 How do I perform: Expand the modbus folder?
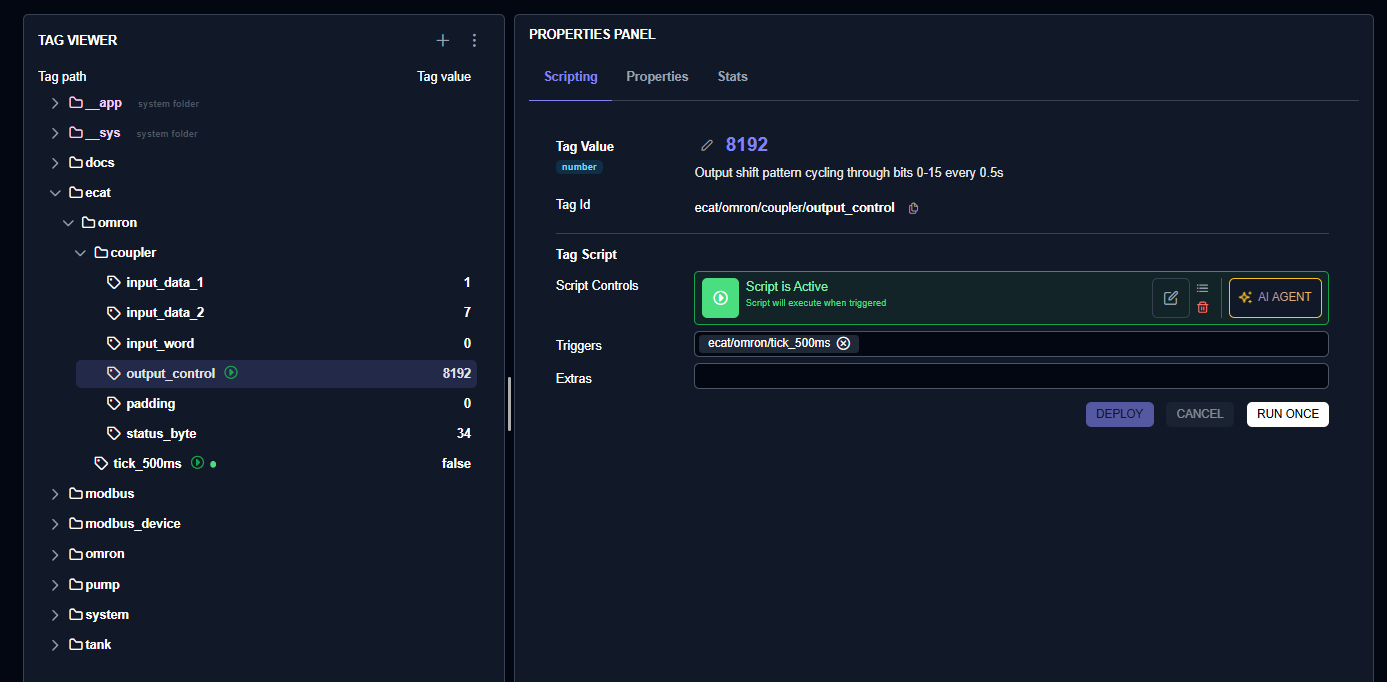tap(55, 494)
